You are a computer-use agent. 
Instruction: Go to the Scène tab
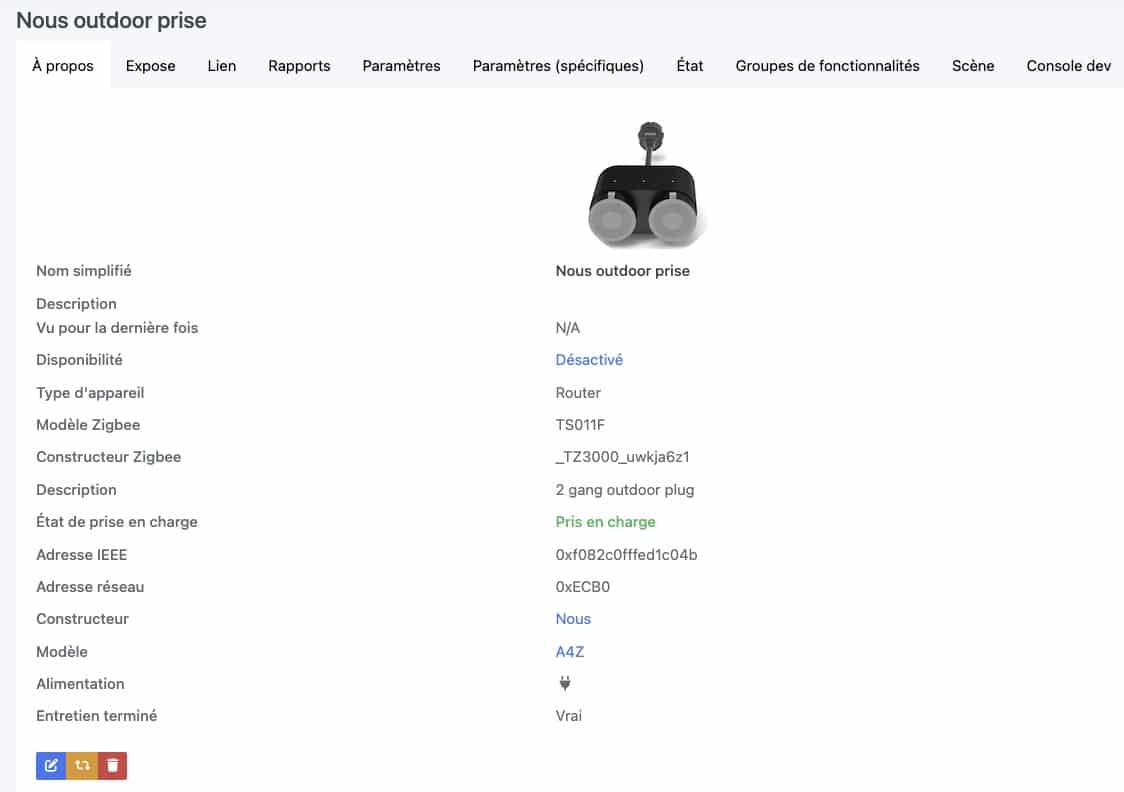[x=973, y=66]
